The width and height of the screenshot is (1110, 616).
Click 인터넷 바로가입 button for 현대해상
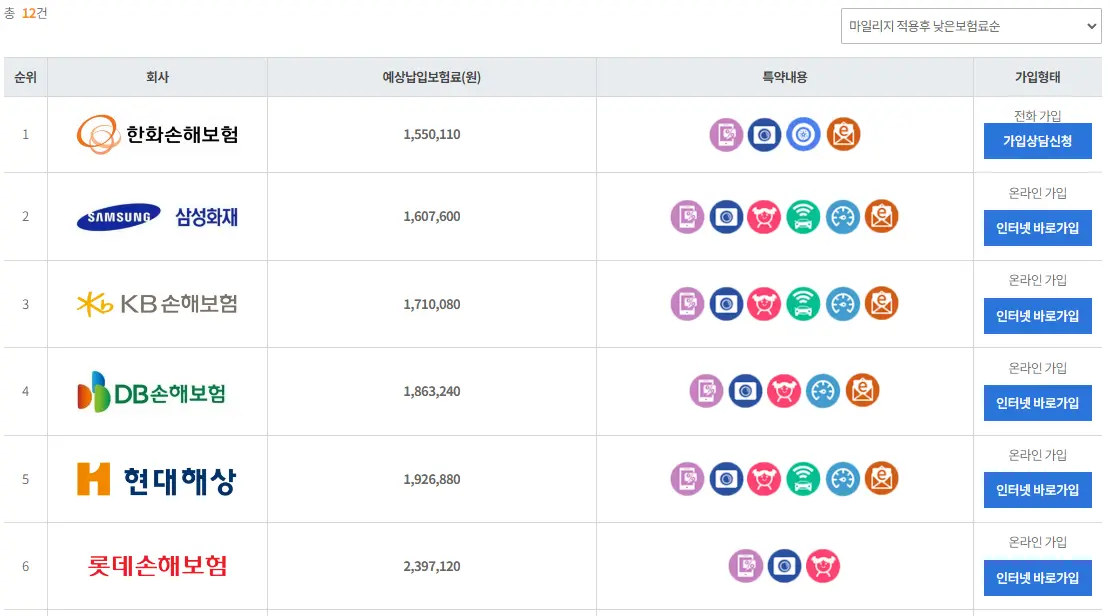[1038, 490]
